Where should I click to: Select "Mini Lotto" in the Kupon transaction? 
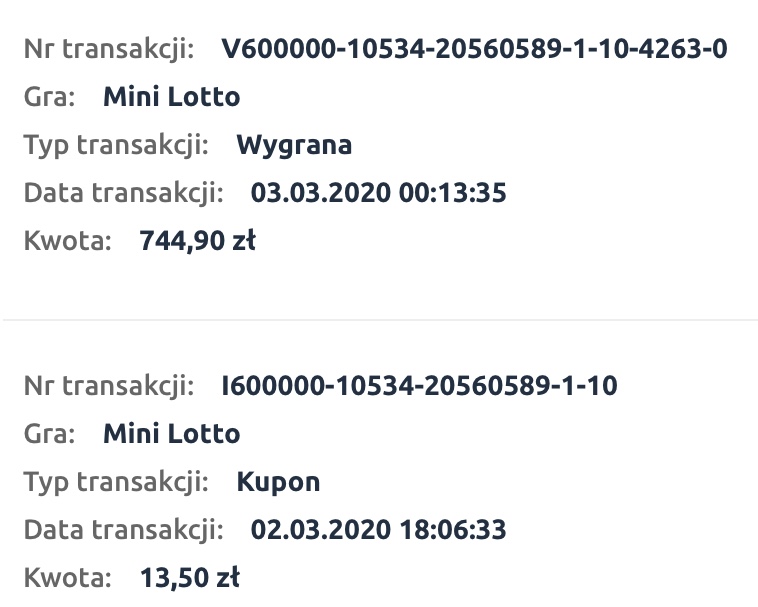(x=171, y=433)
